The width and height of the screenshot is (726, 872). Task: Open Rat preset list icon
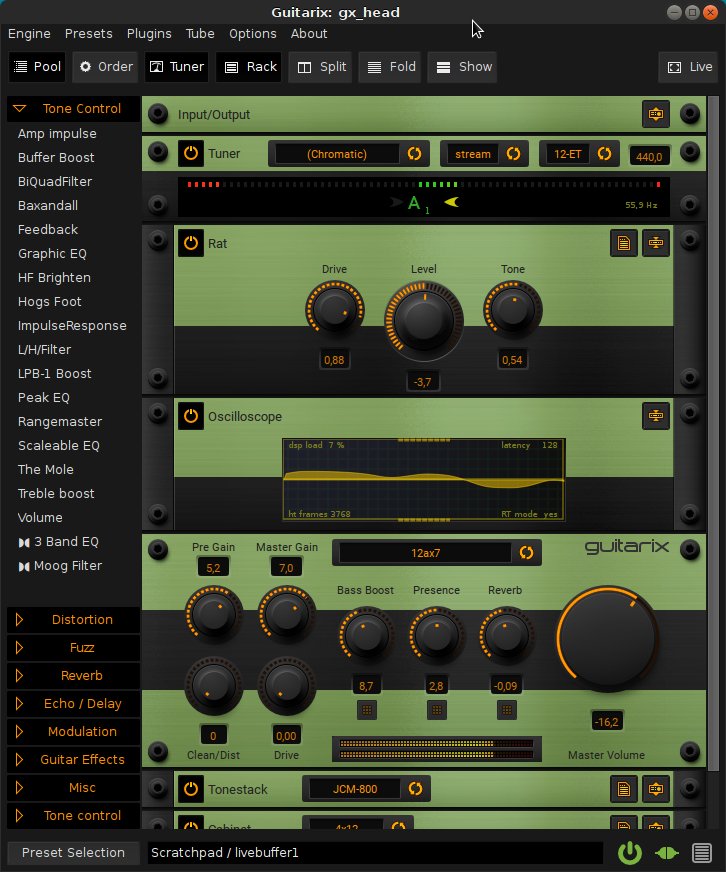(x=624, y=243)
